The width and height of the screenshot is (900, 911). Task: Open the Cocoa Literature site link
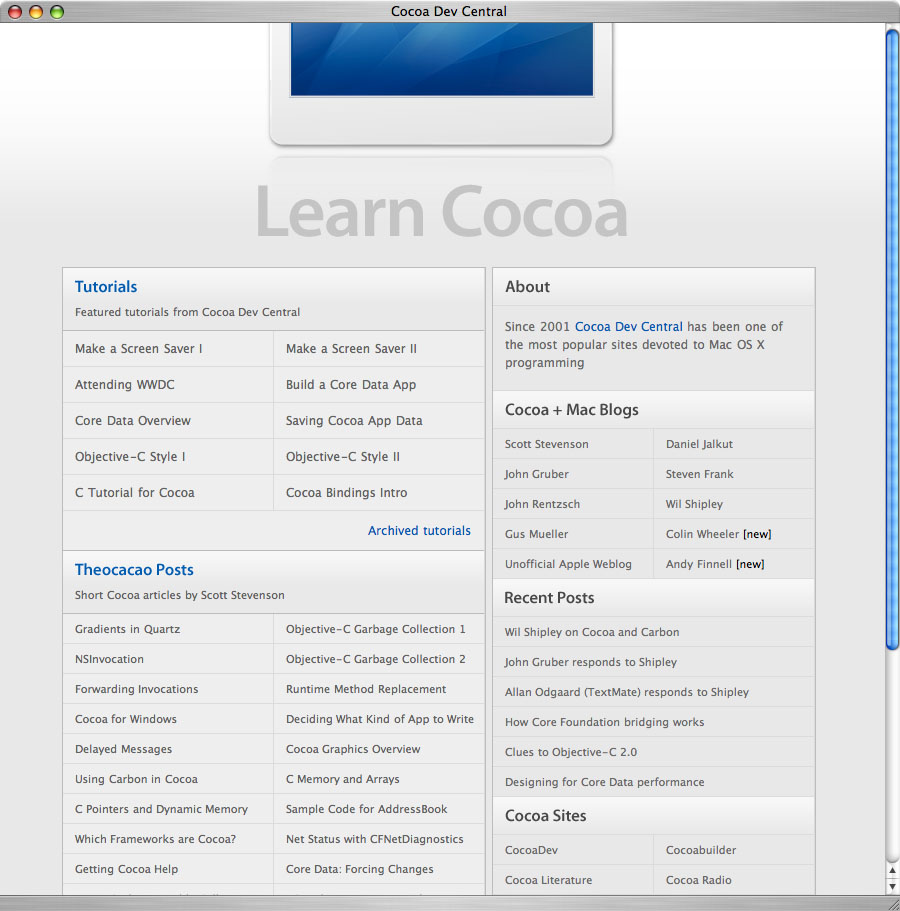click(548, 880)
